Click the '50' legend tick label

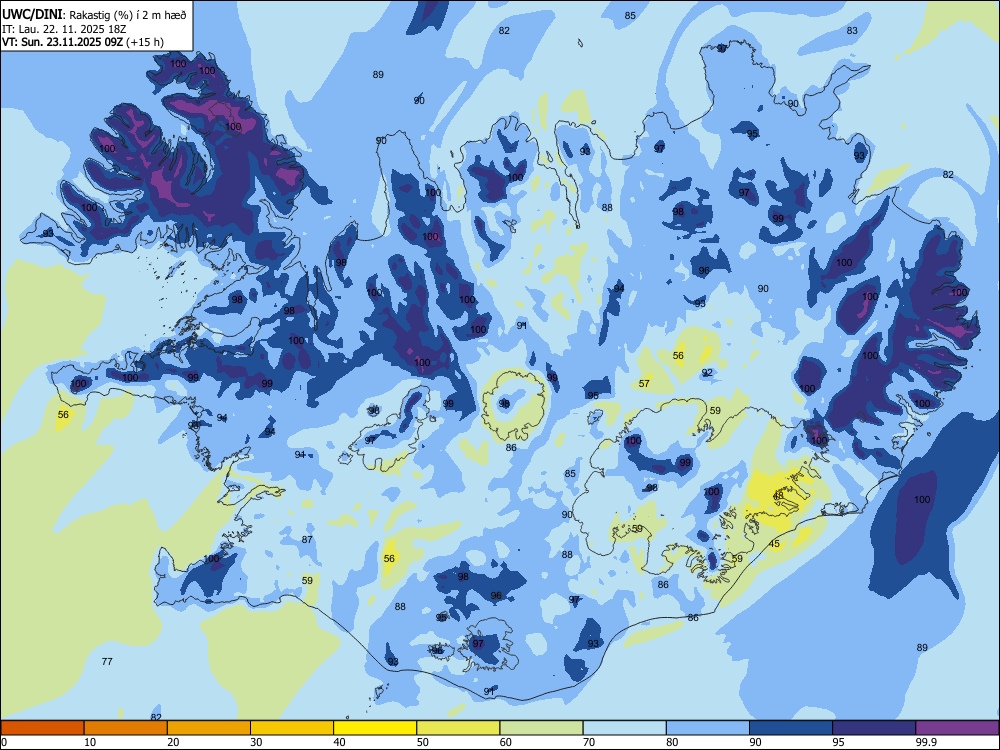tap(422, 742)
